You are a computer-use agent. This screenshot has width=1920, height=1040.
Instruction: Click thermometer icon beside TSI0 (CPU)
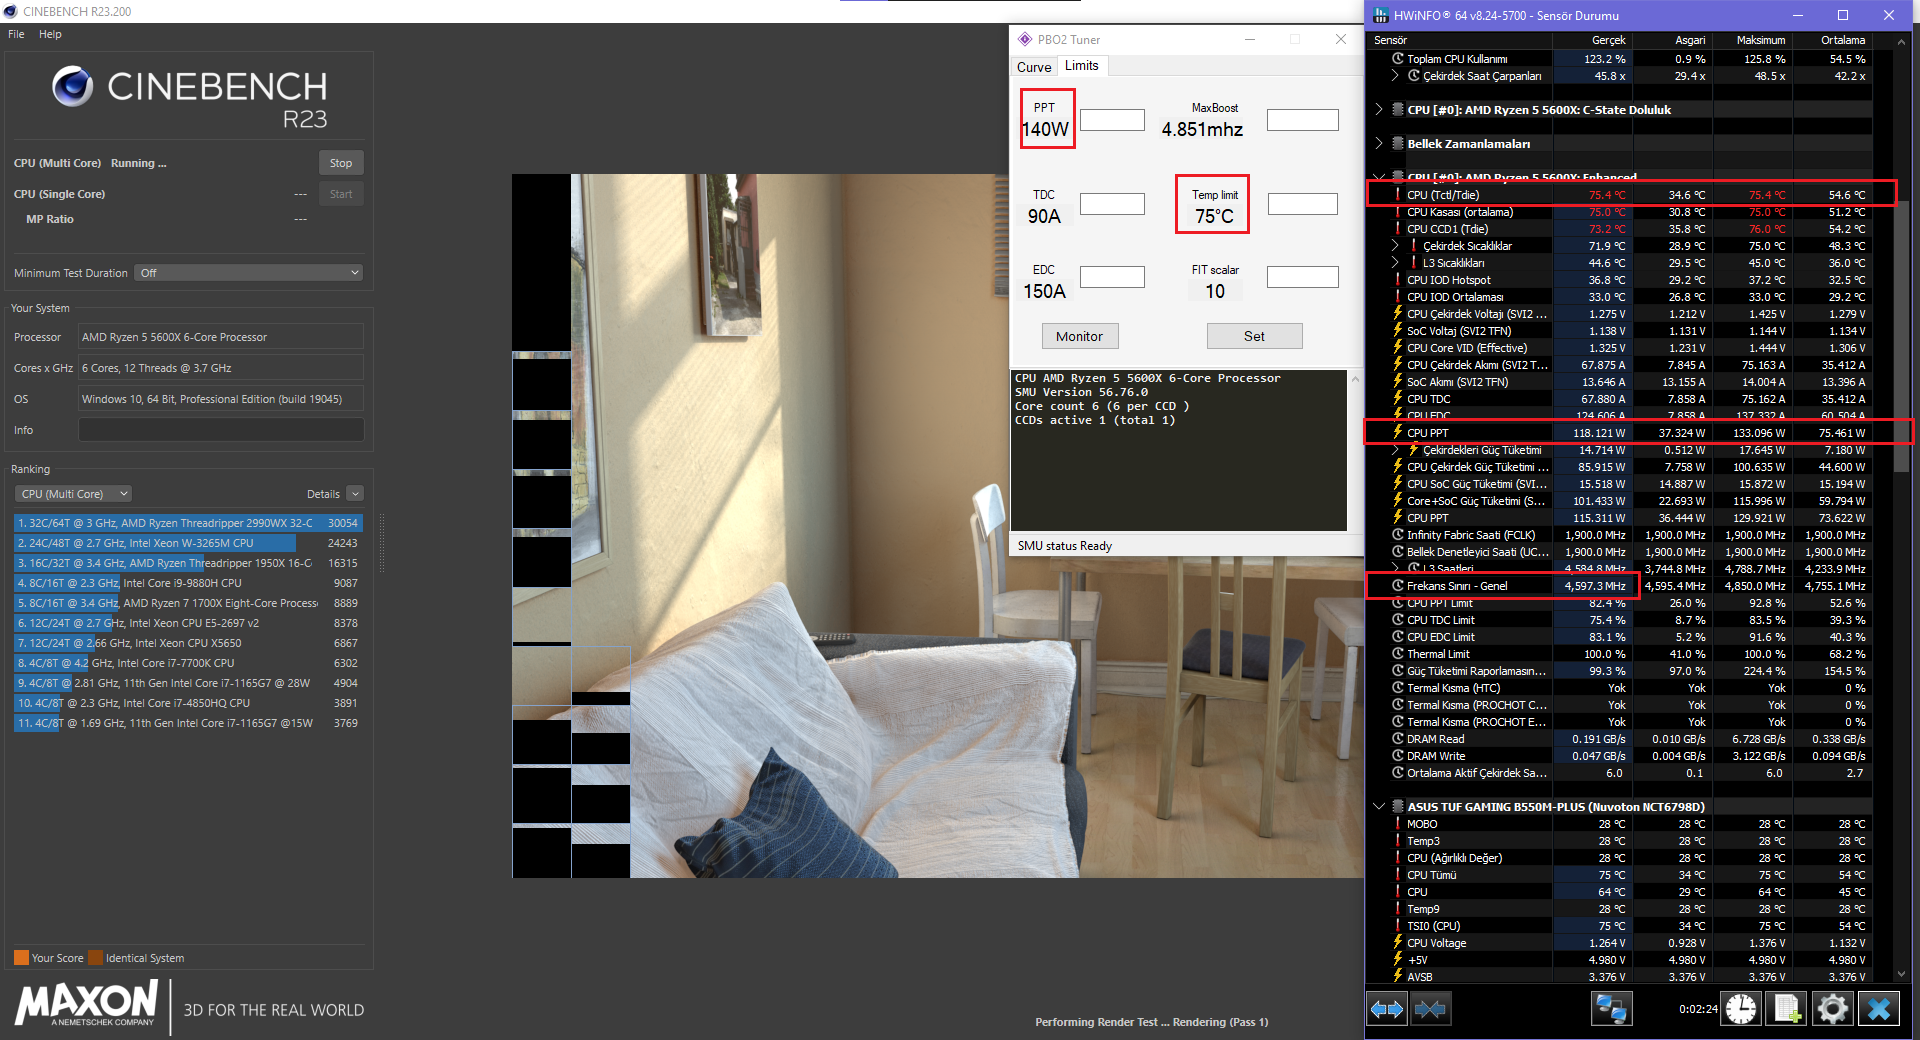(1398, 926)
